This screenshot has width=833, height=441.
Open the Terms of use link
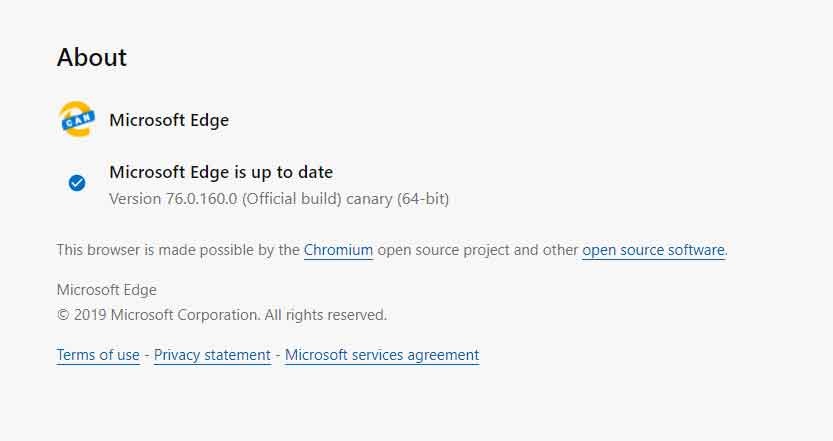coord(98,355)
